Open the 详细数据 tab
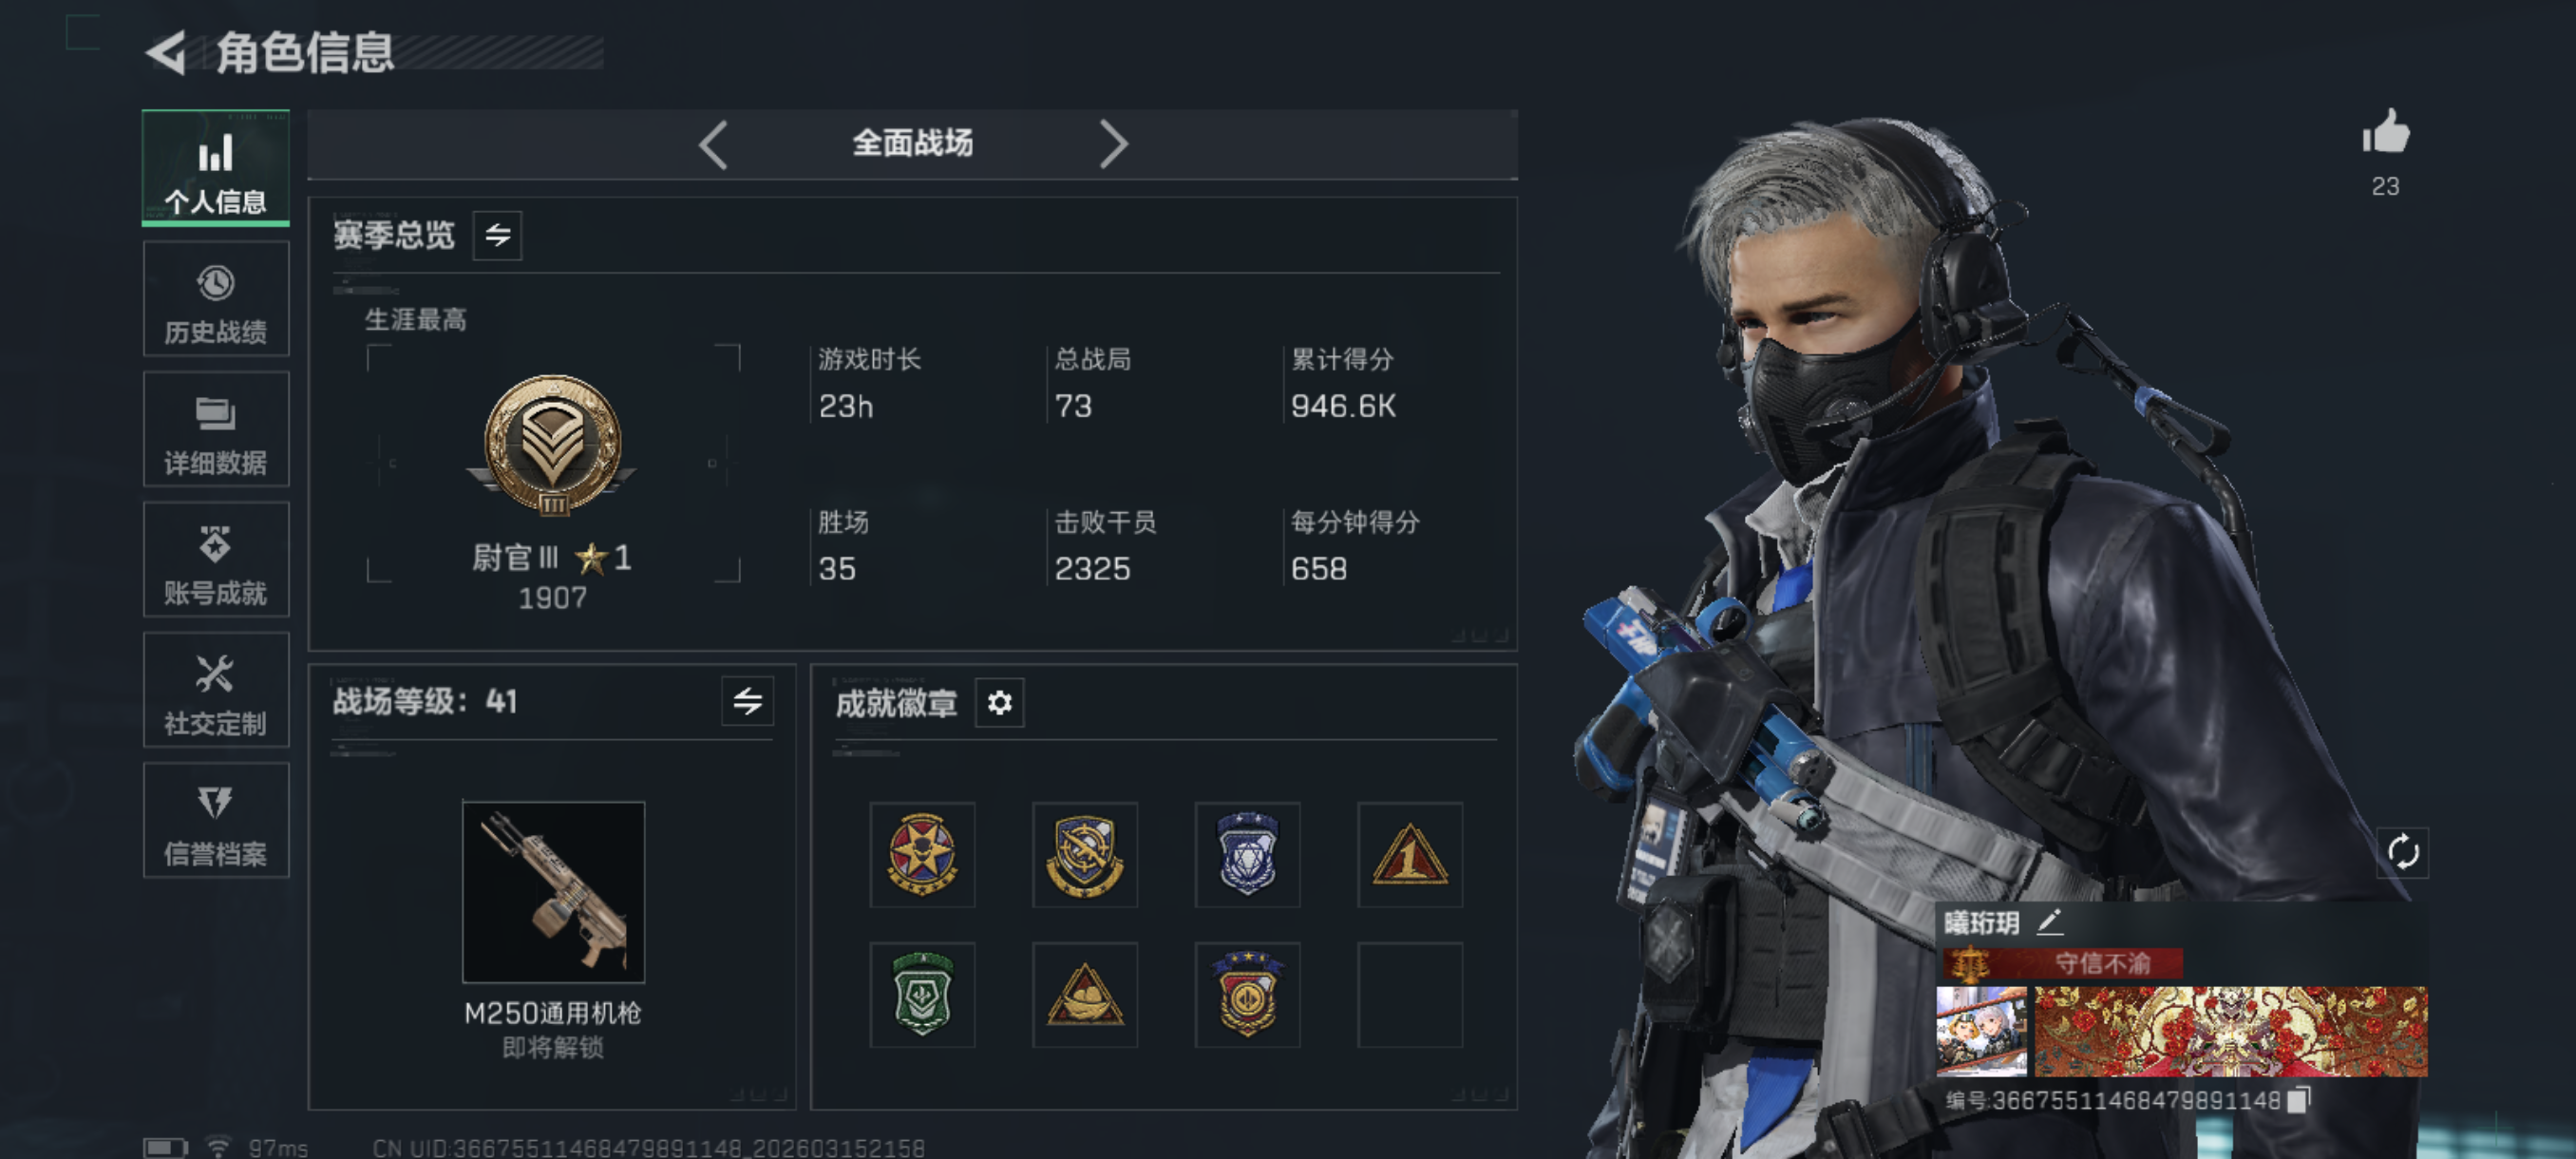 (x=216, y=429)
